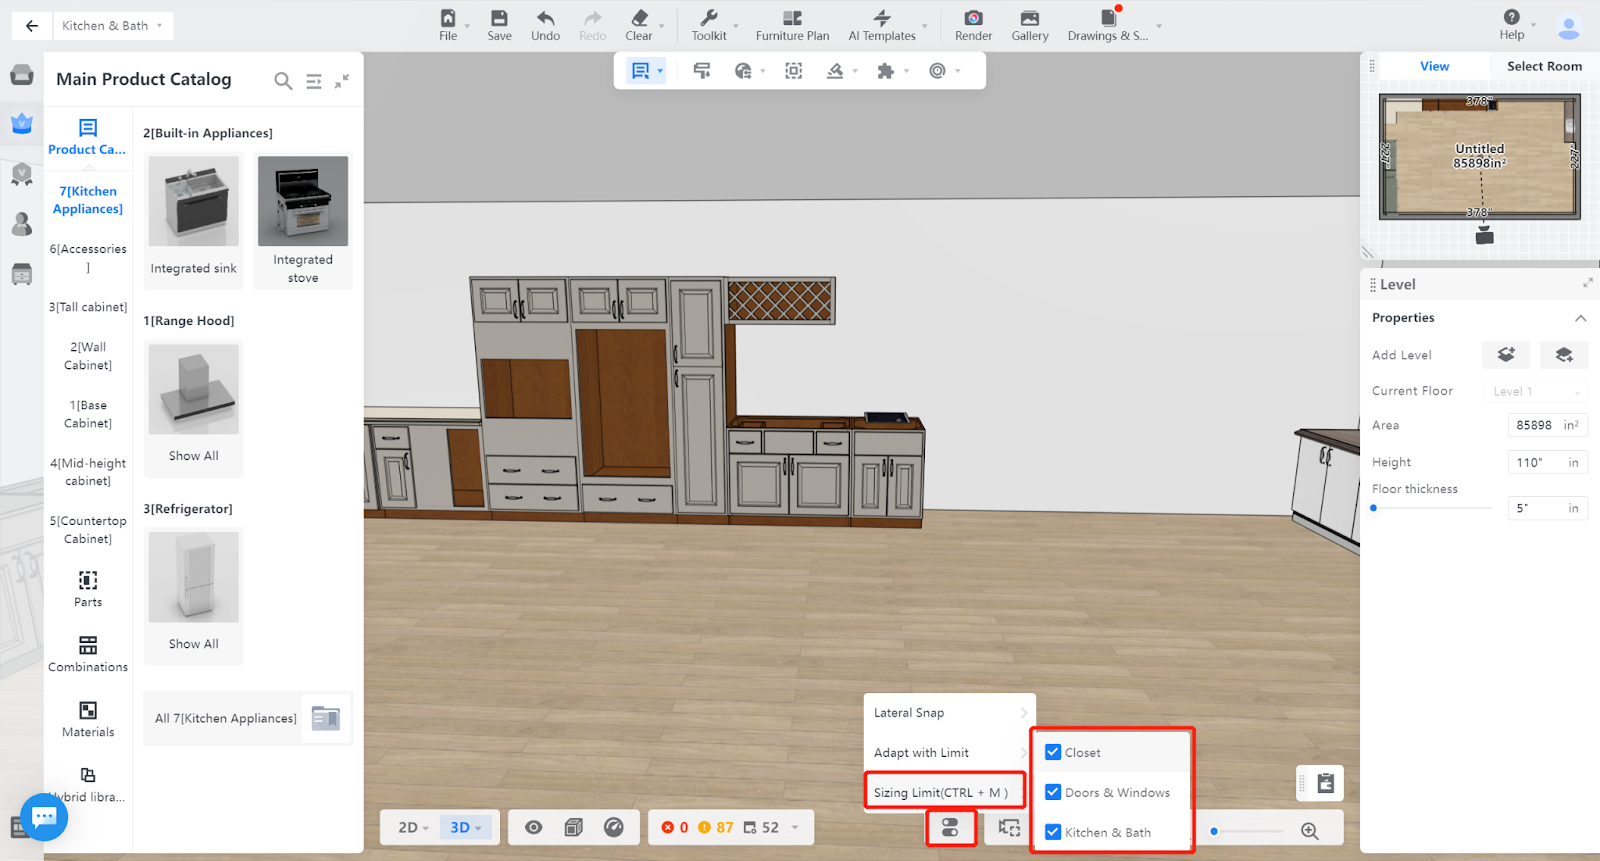Switch to the Select Room tab
This screenshot has width=1600, height=861.
tap(1544, 66)
